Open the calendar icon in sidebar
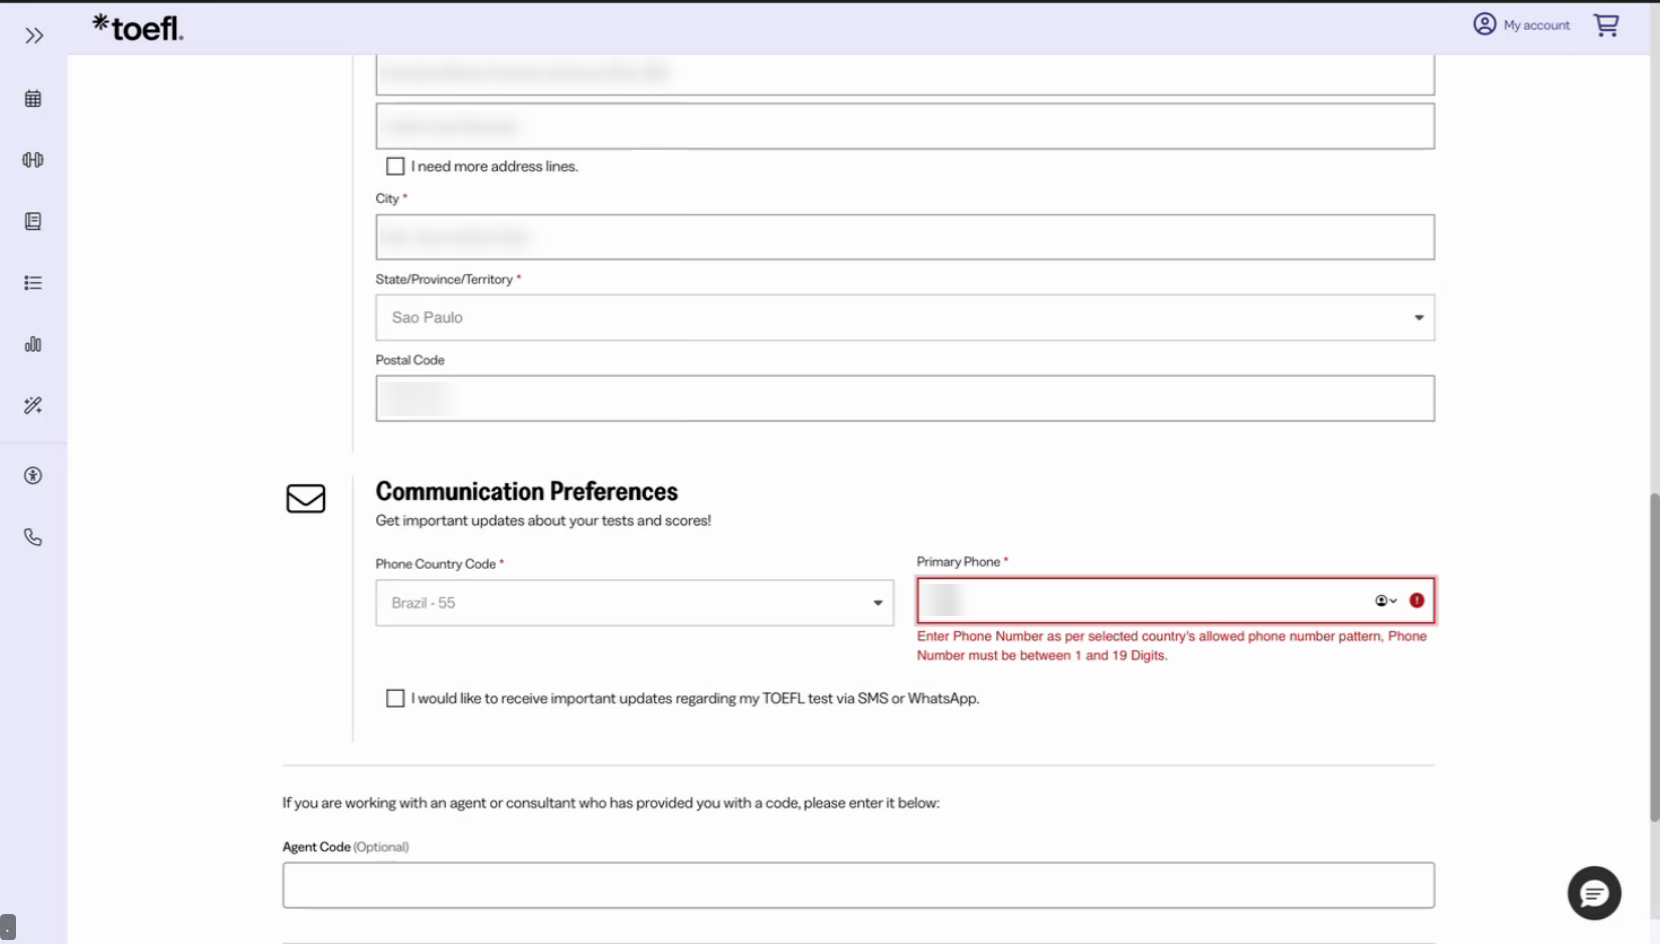Image resolution: width=1660 pixels, height=944 pixels. coord(33,98)
